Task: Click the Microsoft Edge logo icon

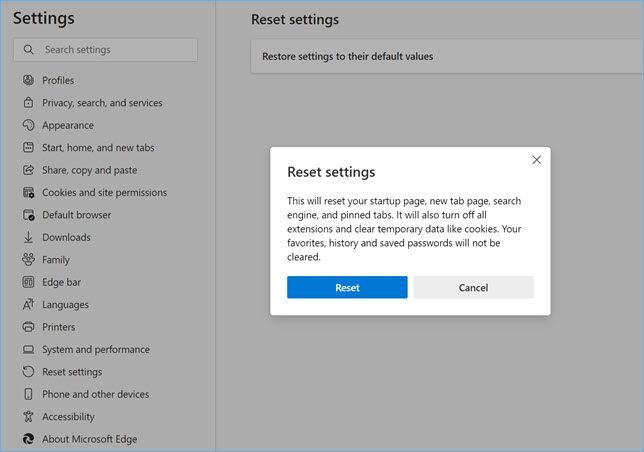Action: [28, 439]
